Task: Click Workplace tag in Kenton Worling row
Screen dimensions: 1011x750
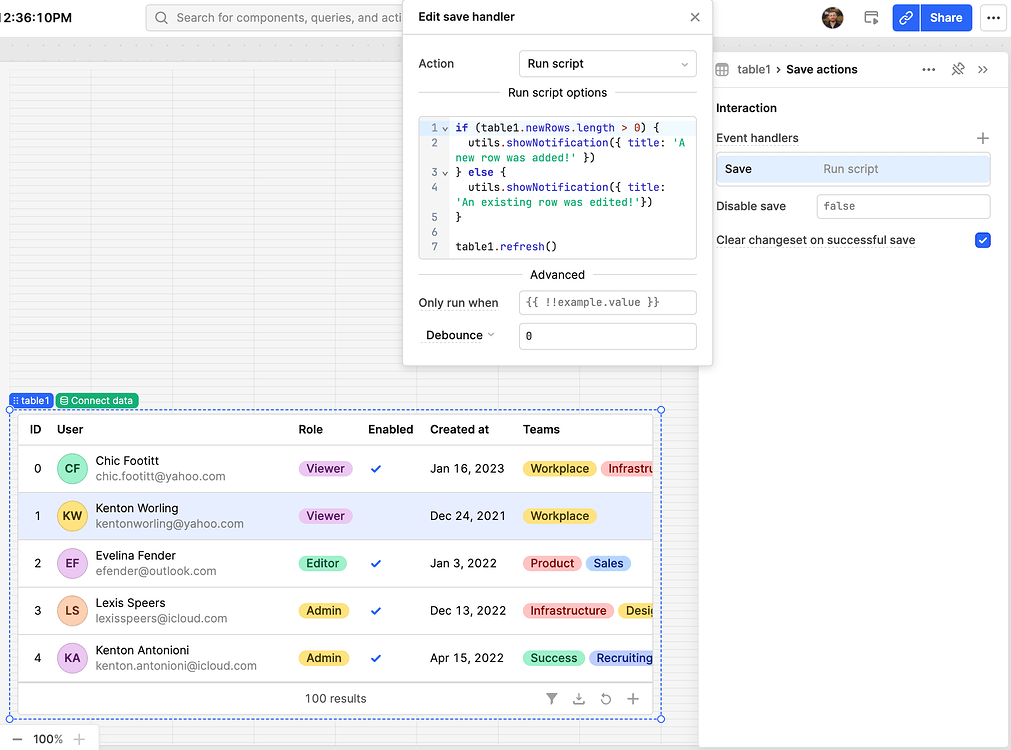Action: click(560, 516)
